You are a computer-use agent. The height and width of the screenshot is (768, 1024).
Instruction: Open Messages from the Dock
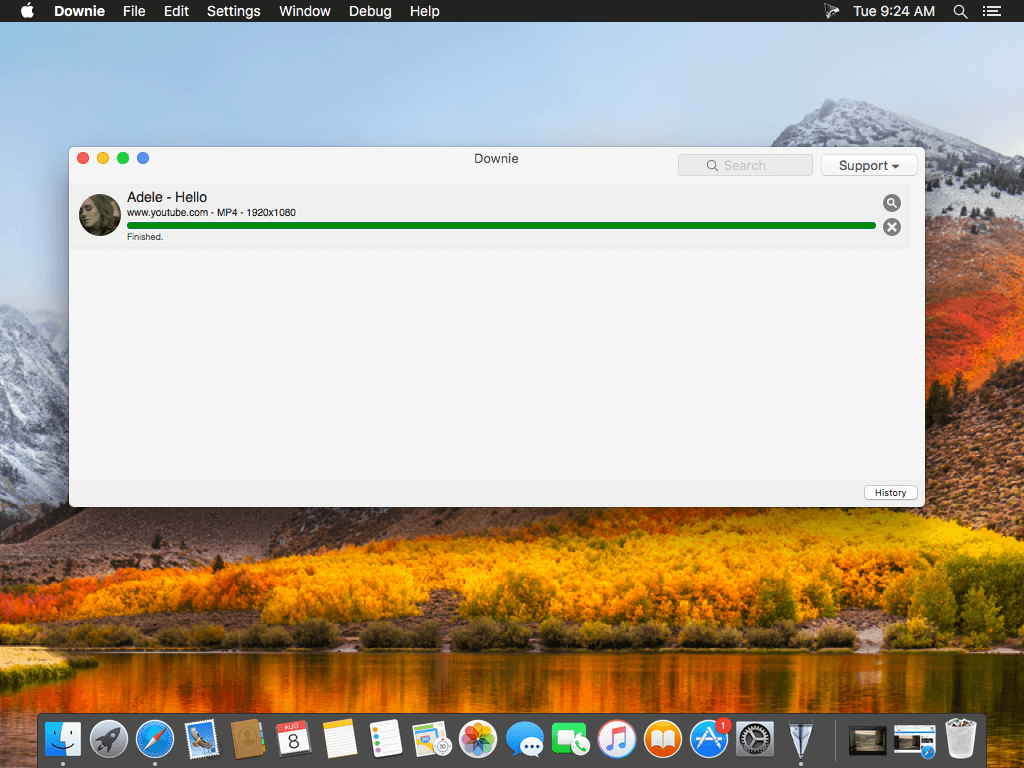click(x=524, y=739)
